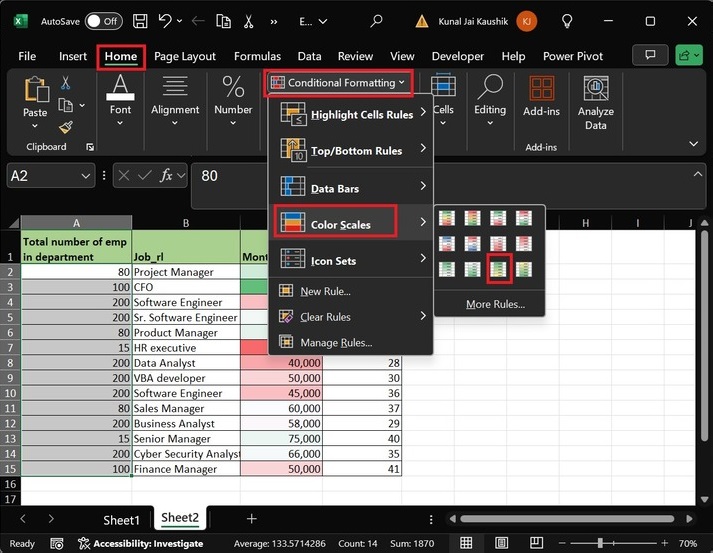Expand the Name Box dropdown arrow
Viewport: 713px width, 553px height.
(86, 176)
